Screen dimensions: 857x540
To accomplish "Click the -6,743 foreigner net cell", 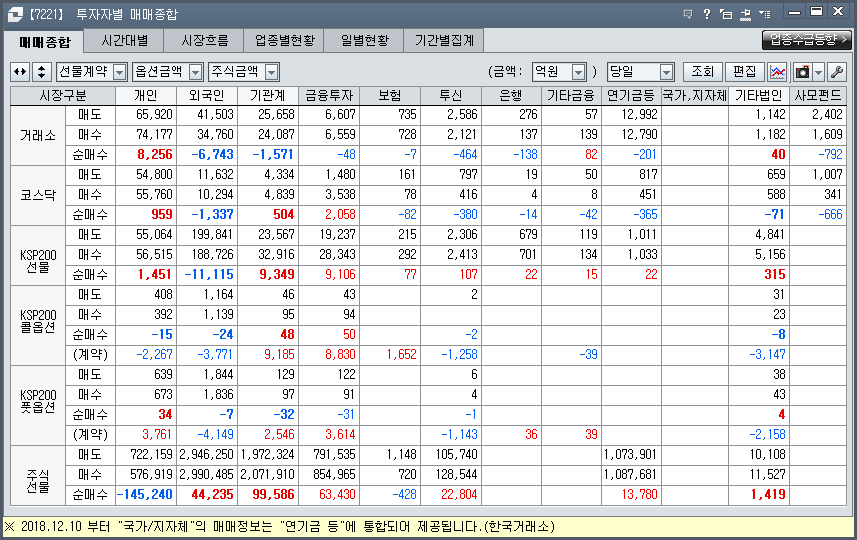I will pyautogui.click(x=207, y=155).
